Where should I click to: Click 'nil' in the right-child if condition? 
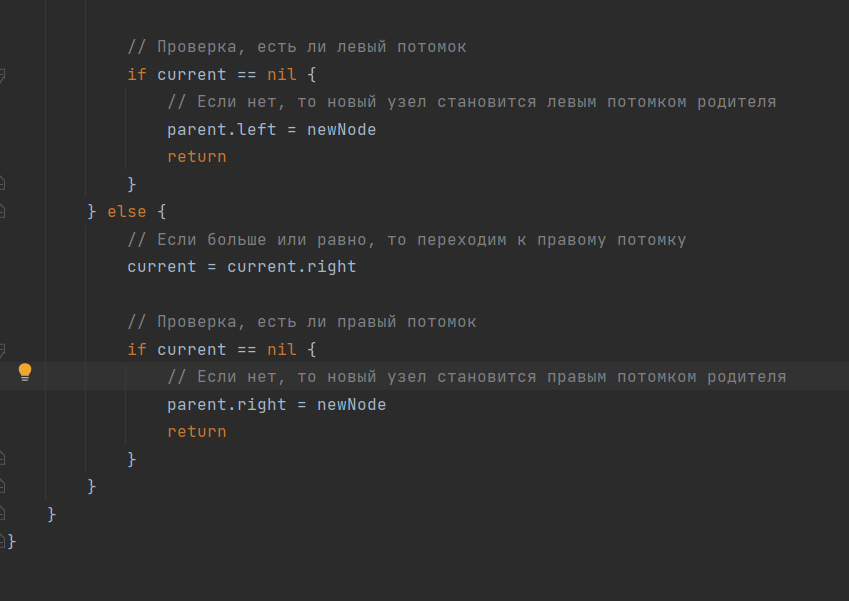[281, 350]
